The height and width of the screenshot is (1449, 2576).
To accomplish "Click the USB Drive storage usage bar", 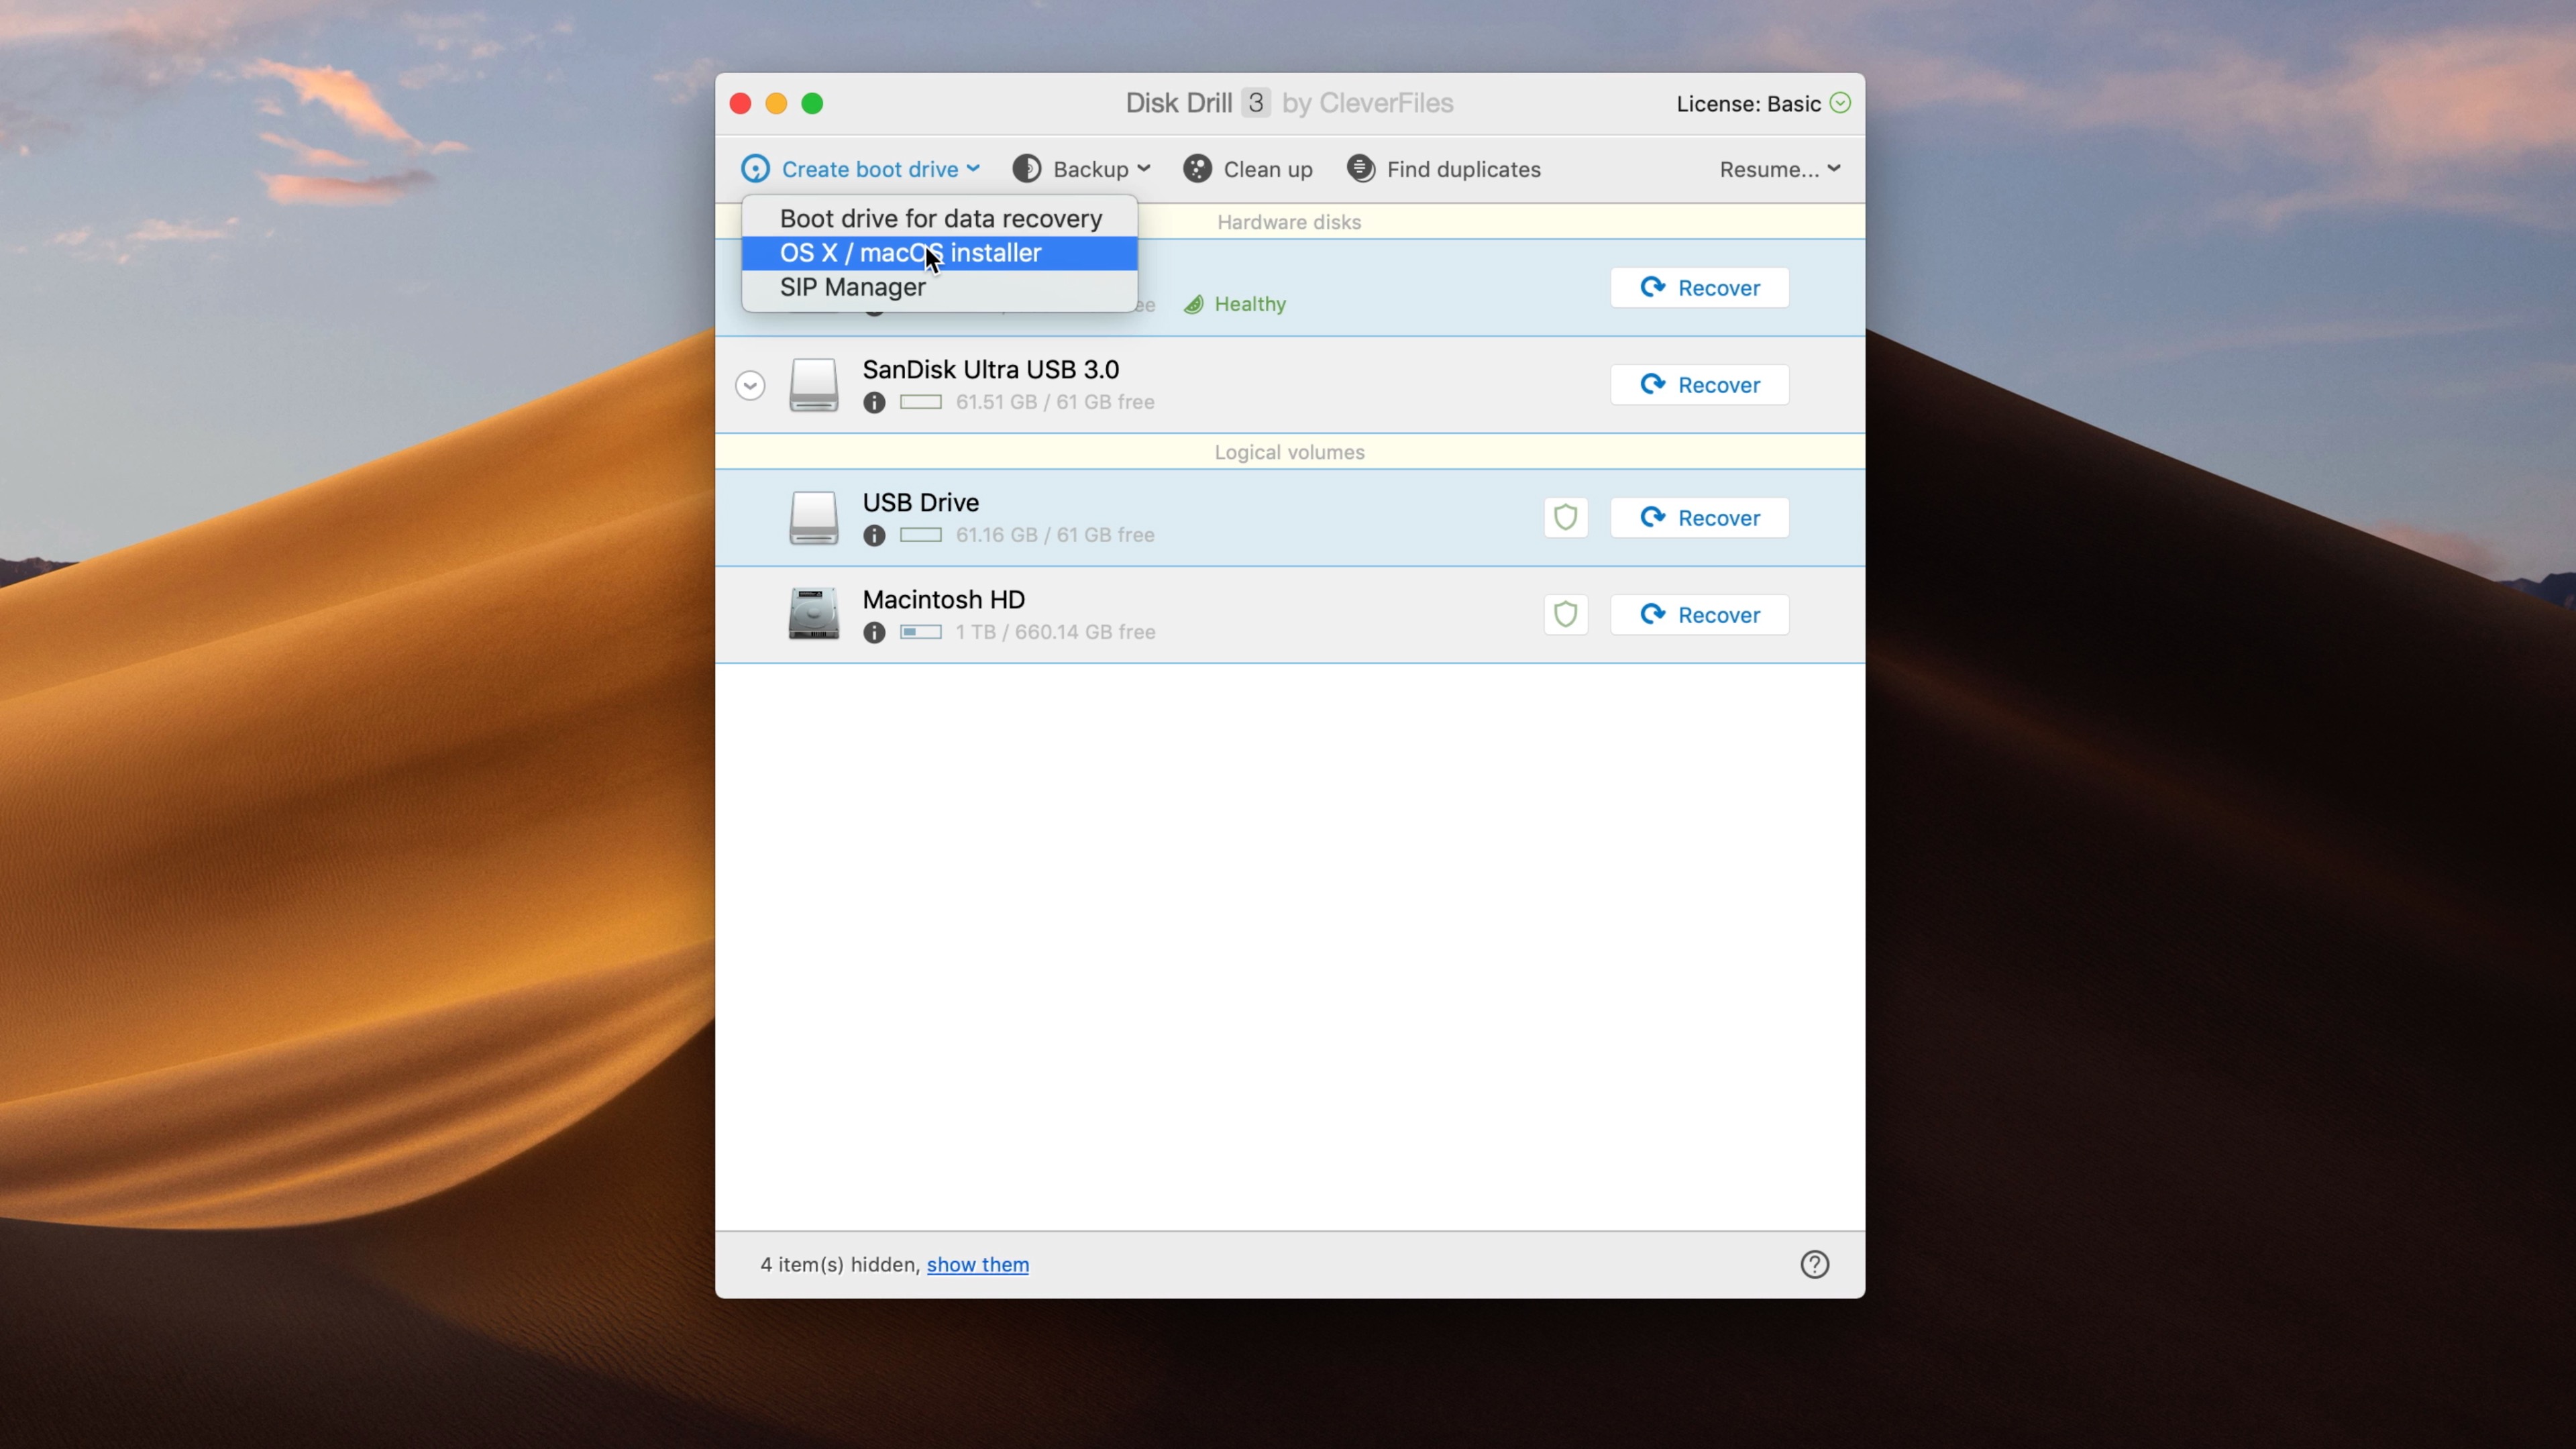I will (920, 535).
